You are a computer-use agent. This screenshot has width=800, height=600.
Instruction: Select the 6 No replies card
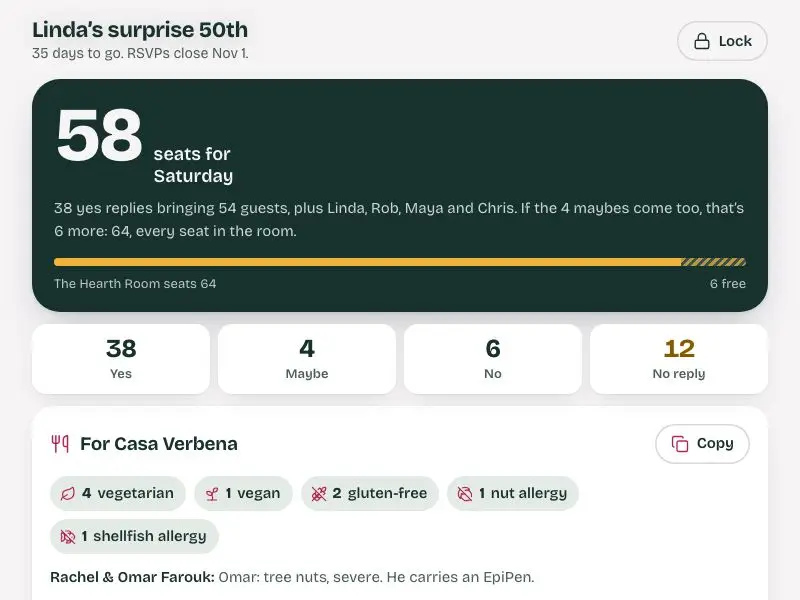493,359
